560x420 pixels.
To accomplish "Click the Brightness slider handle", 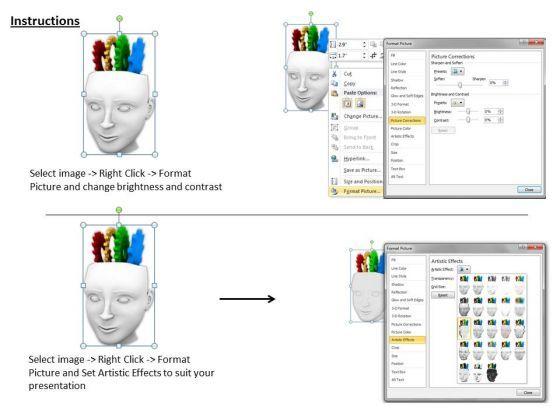I will pyautogui.click(x=468, y=111).
